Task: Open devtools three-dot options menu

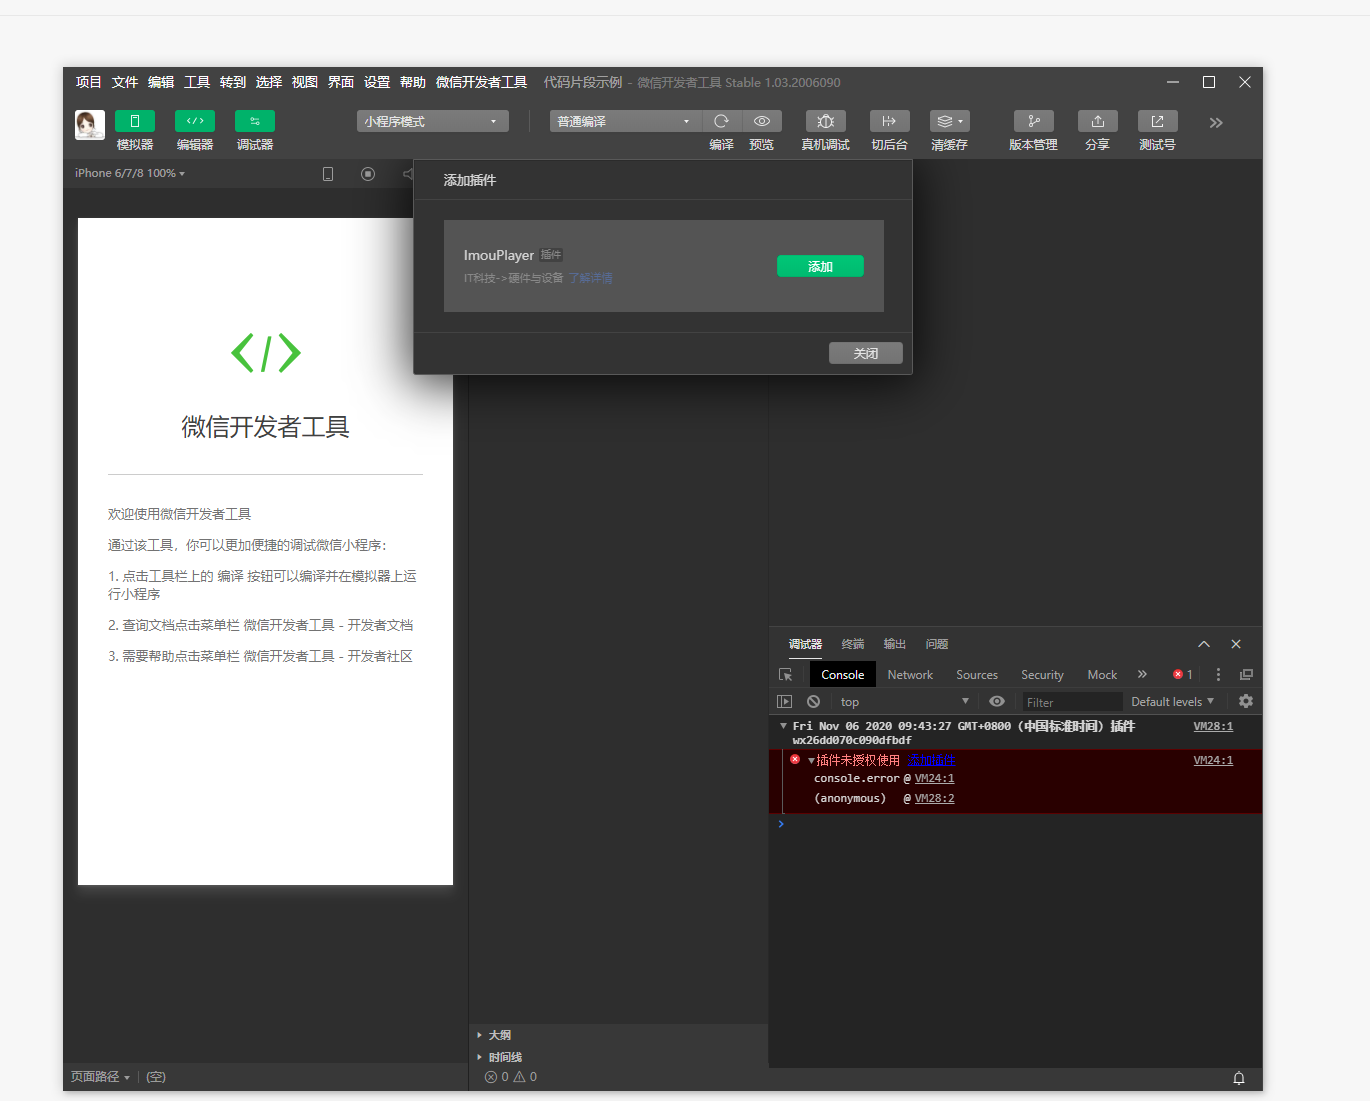Action: click(1218, 675)
